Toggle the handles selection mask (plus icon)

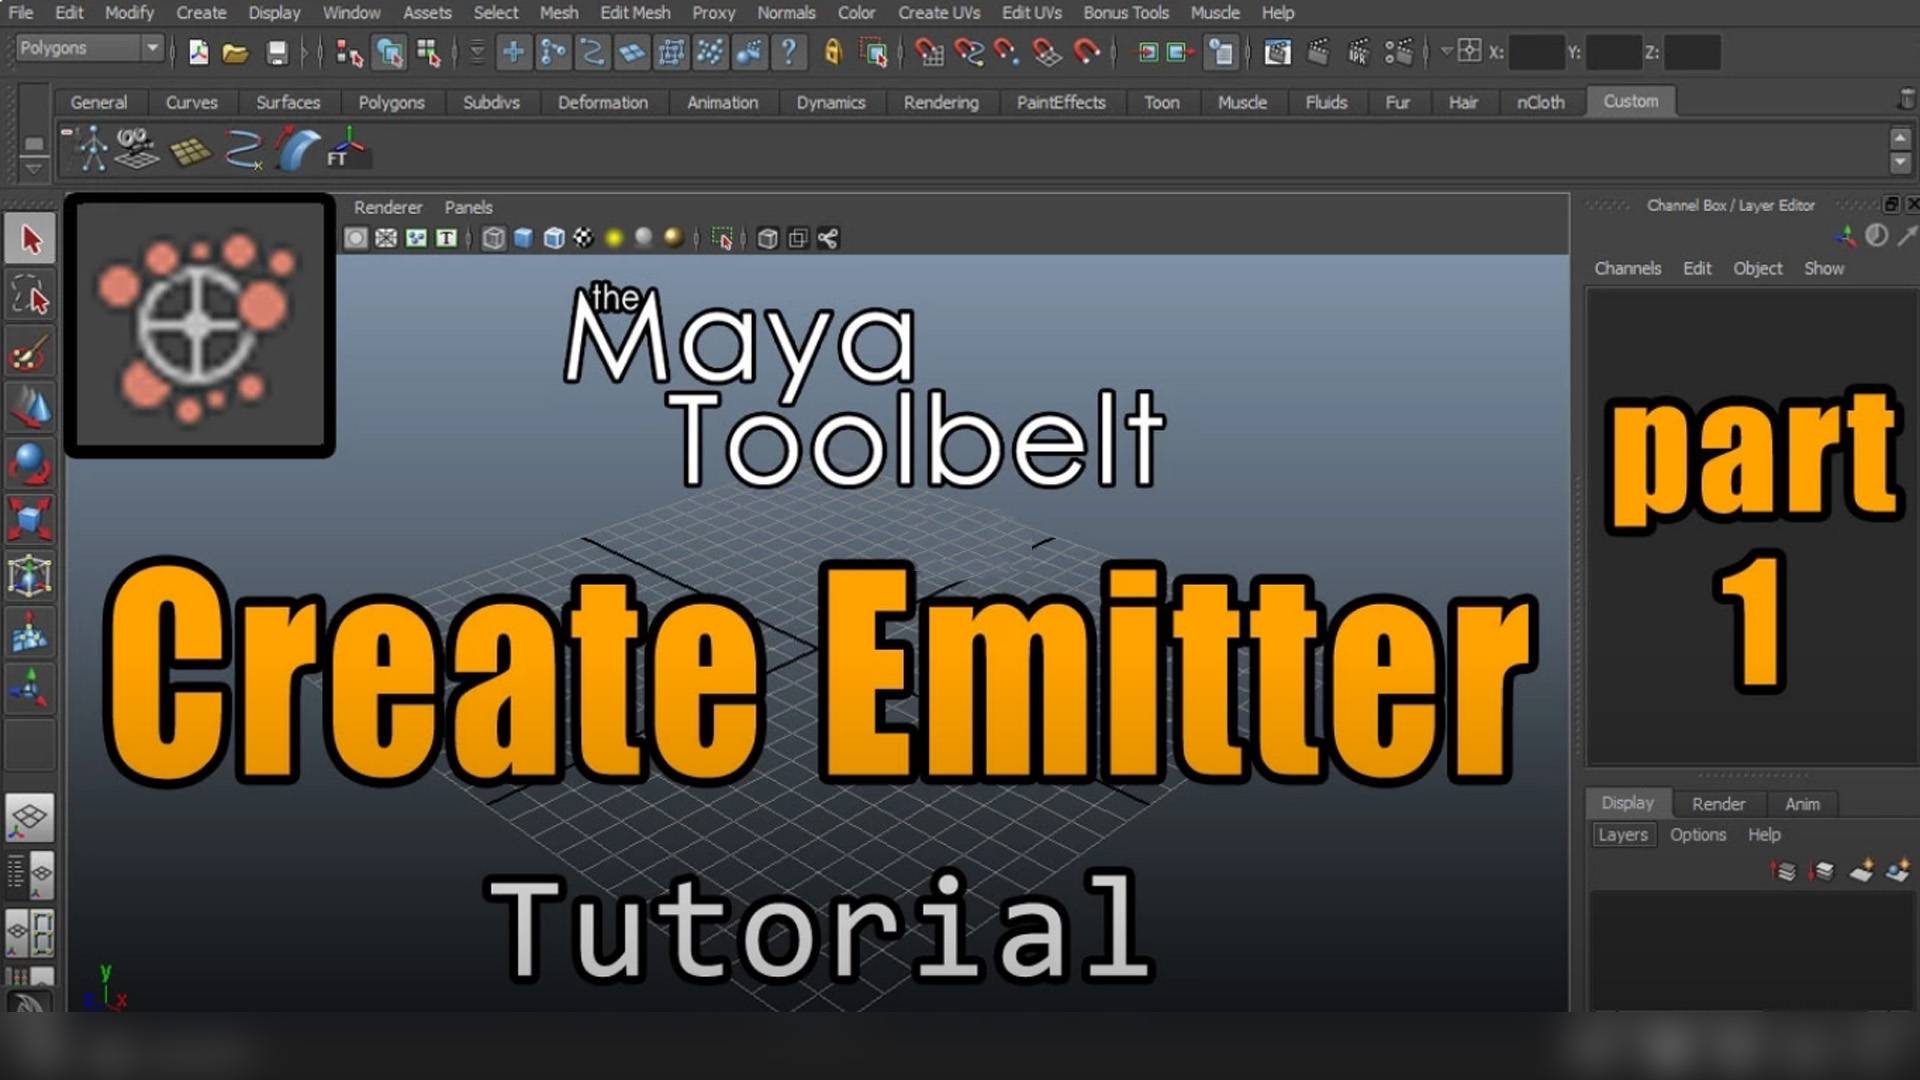click(x=513, y=52)
